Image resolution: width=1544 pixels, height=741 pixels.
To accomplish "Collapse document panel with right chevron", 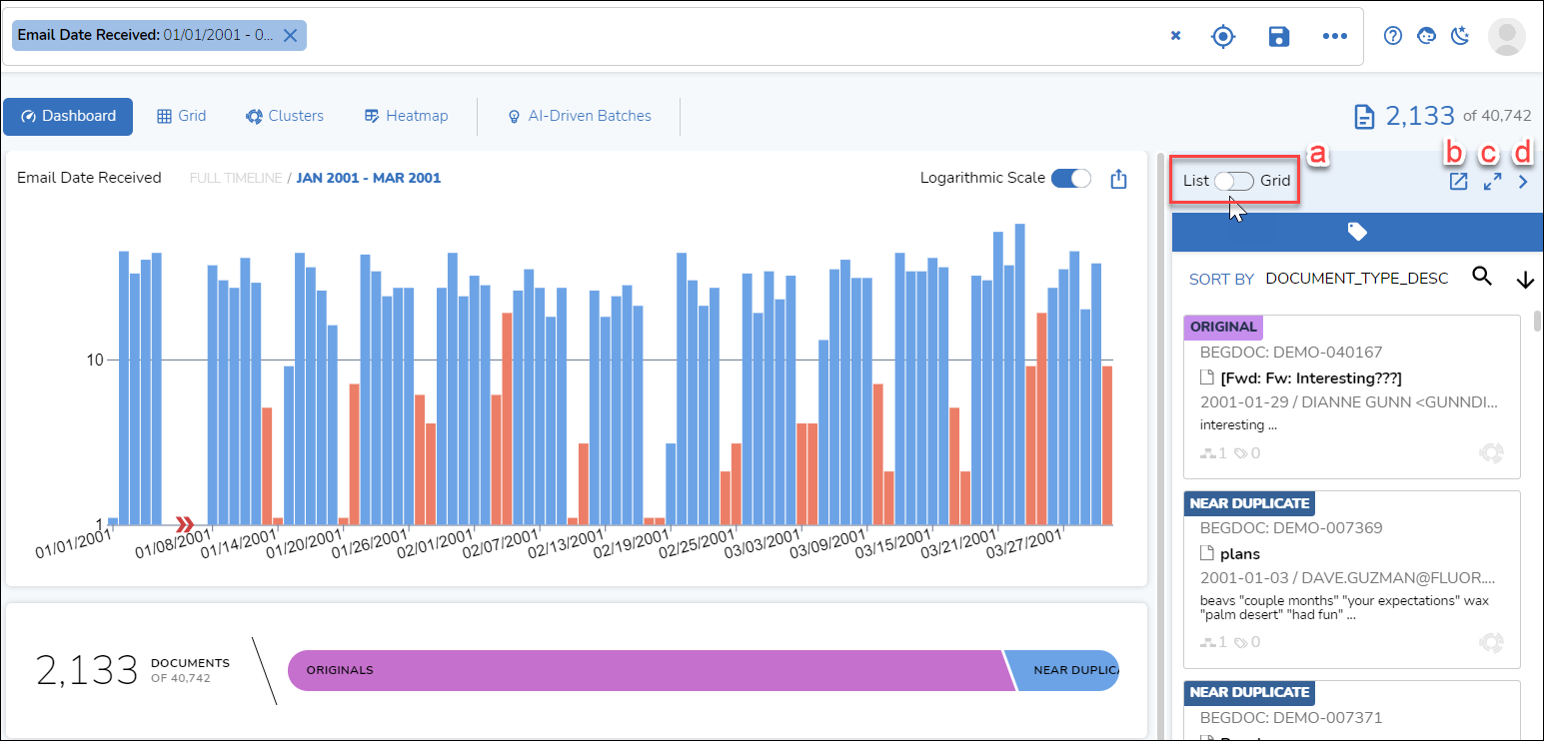I will coord(1523,182).
